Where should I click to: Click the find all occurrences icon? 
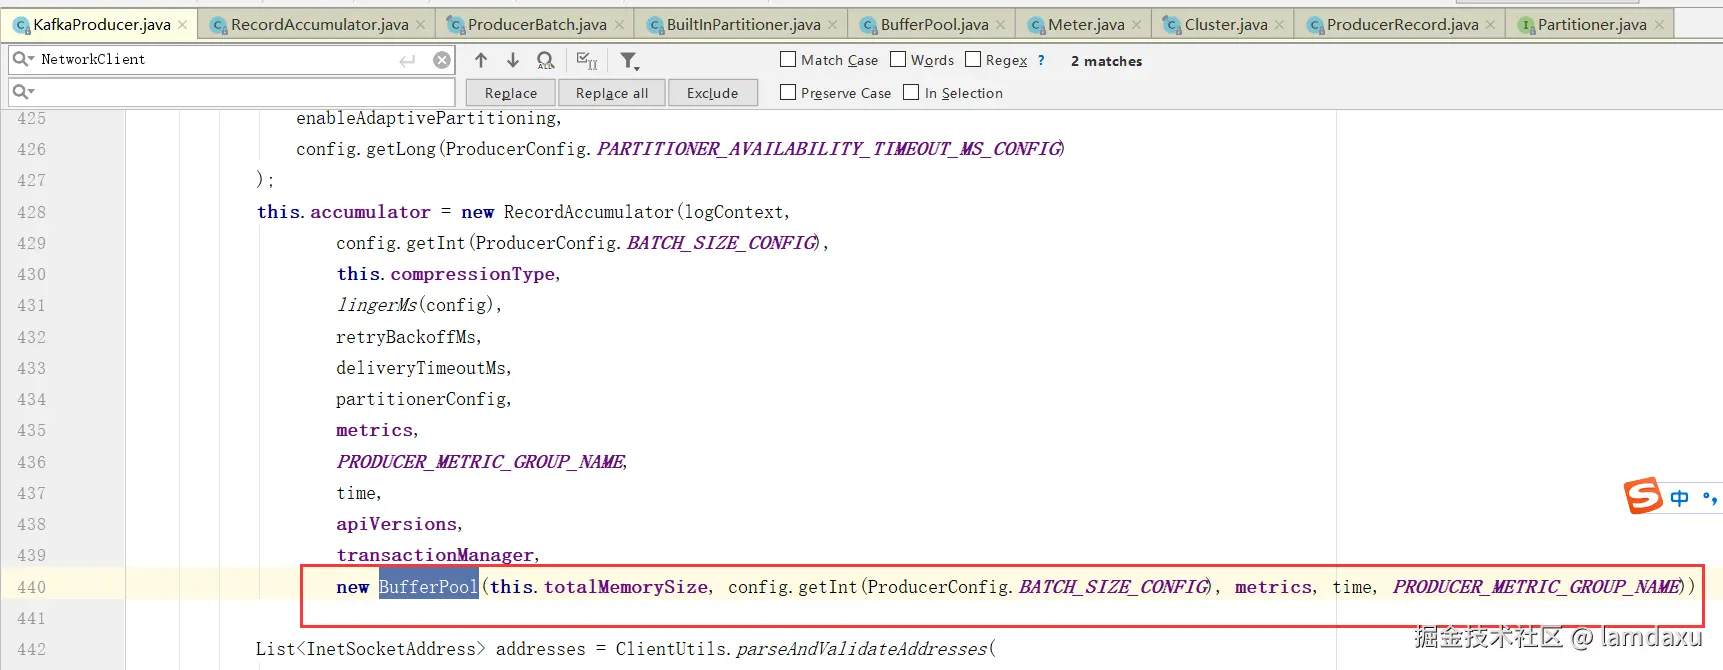coord(546,61)
